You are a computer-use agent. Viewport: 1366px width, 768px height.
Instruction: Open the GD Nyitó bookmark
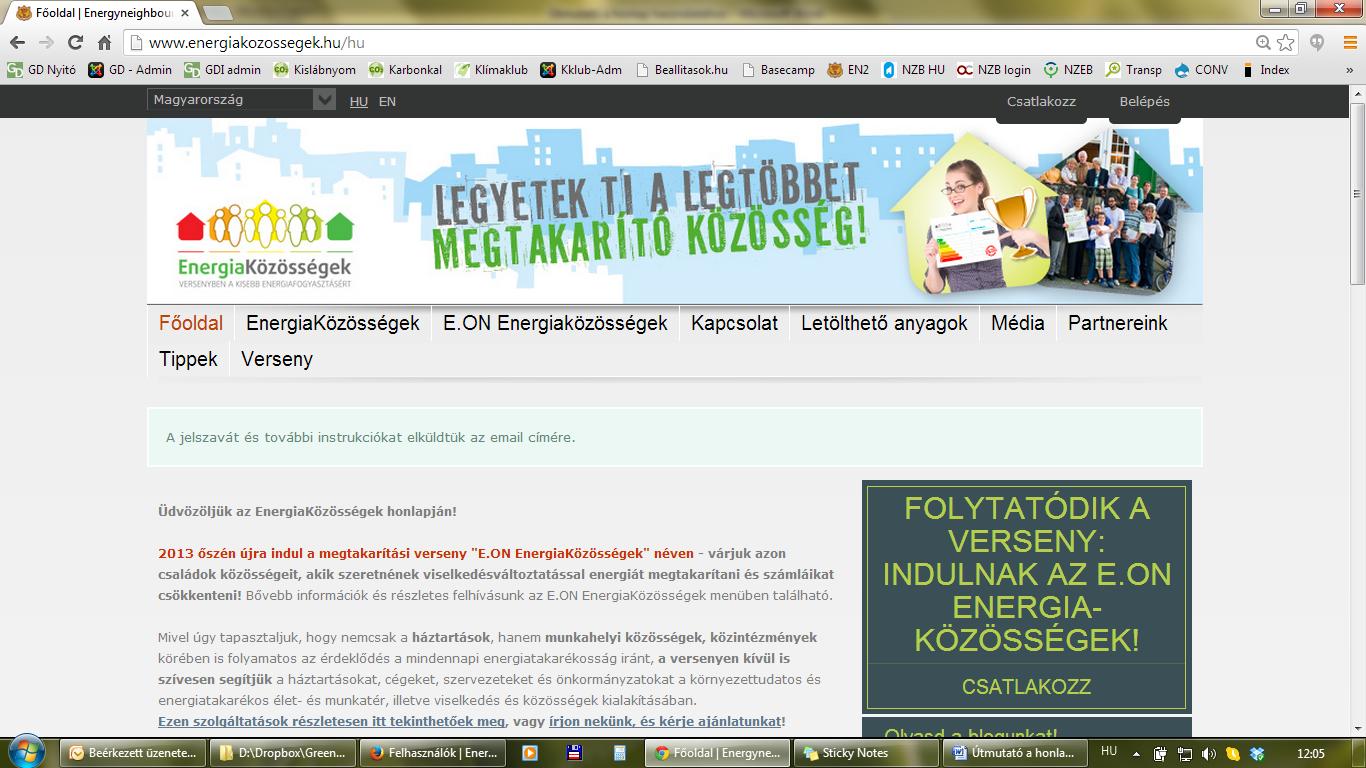[x=42, y=70]
